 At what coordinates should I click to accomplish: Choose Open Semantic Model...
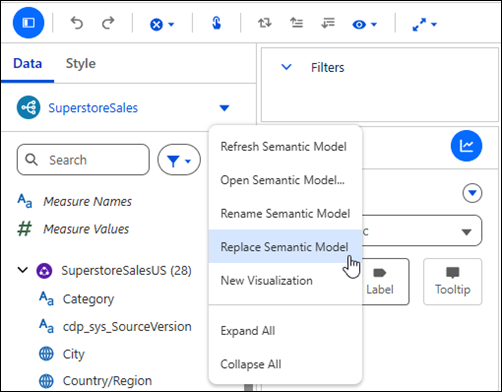285,180
